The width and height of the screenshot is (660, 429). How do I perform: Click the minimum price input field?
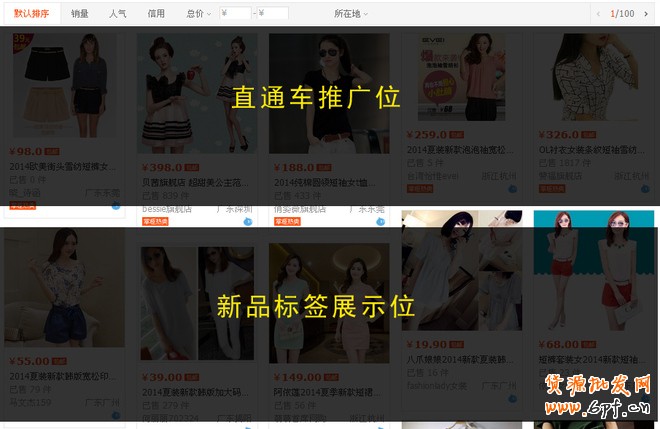(237, 13)
